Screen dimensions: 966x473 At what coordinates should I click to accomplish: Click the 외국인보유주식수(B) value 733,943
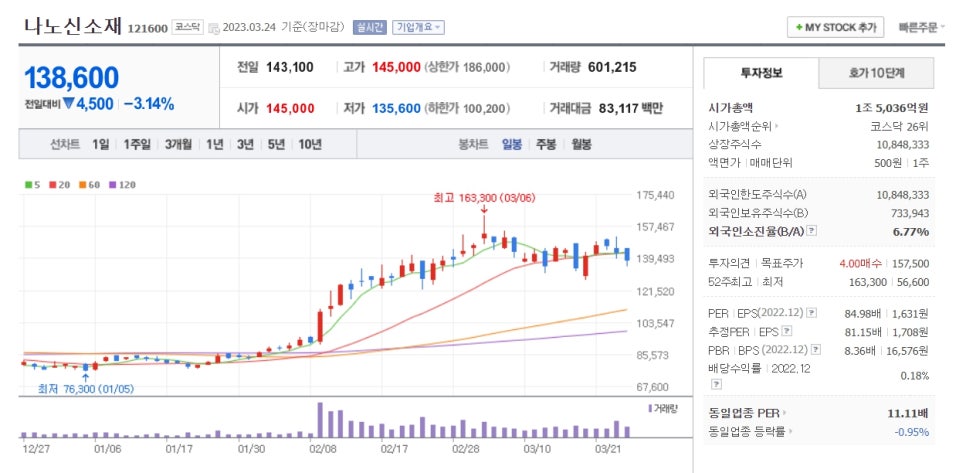pos(910,213)
